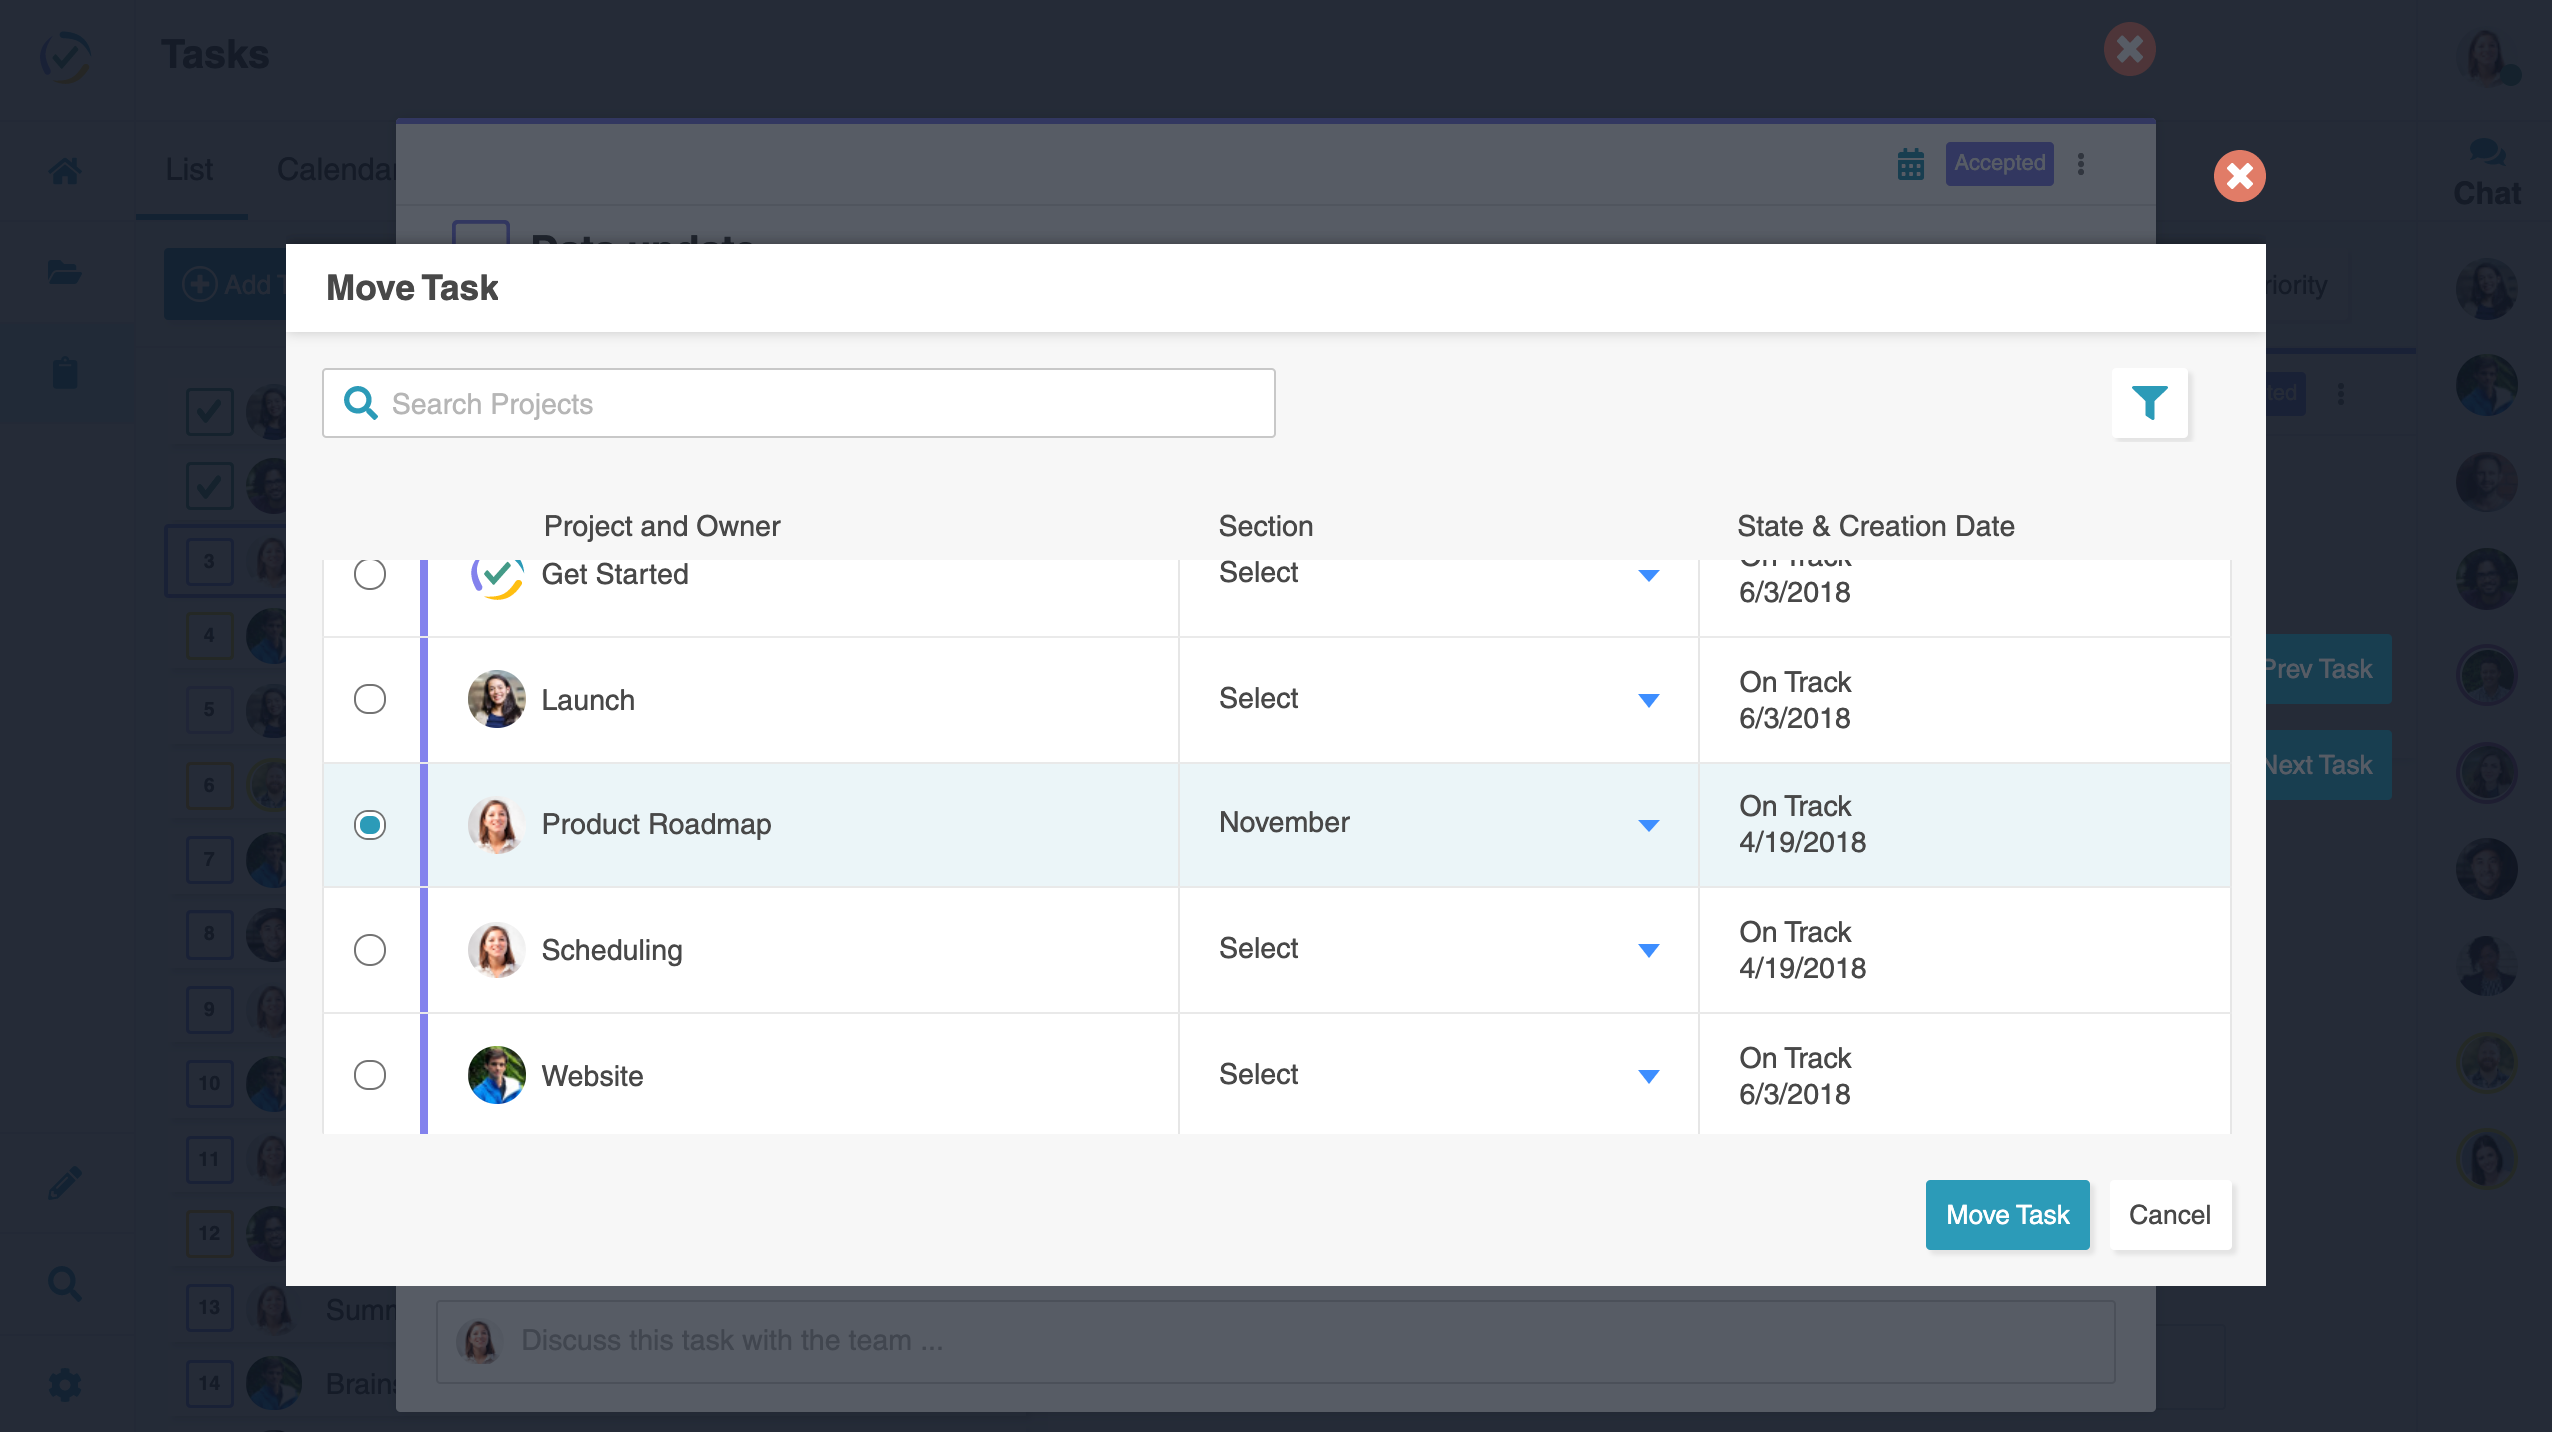Viewport: 2552px width, 1432px height.
Task: Click the Search Projects input field
Action: coord(797,403)
